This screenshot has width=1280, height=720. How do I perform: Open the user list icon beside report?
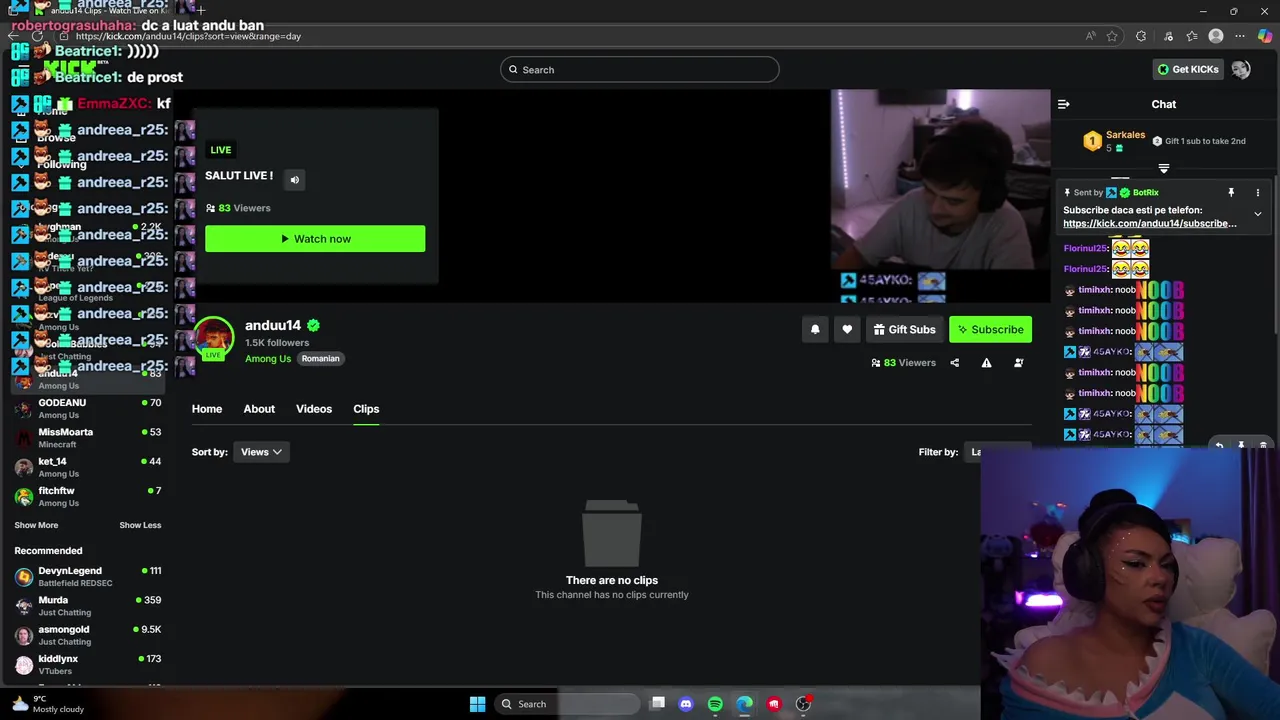(1018, 363)
